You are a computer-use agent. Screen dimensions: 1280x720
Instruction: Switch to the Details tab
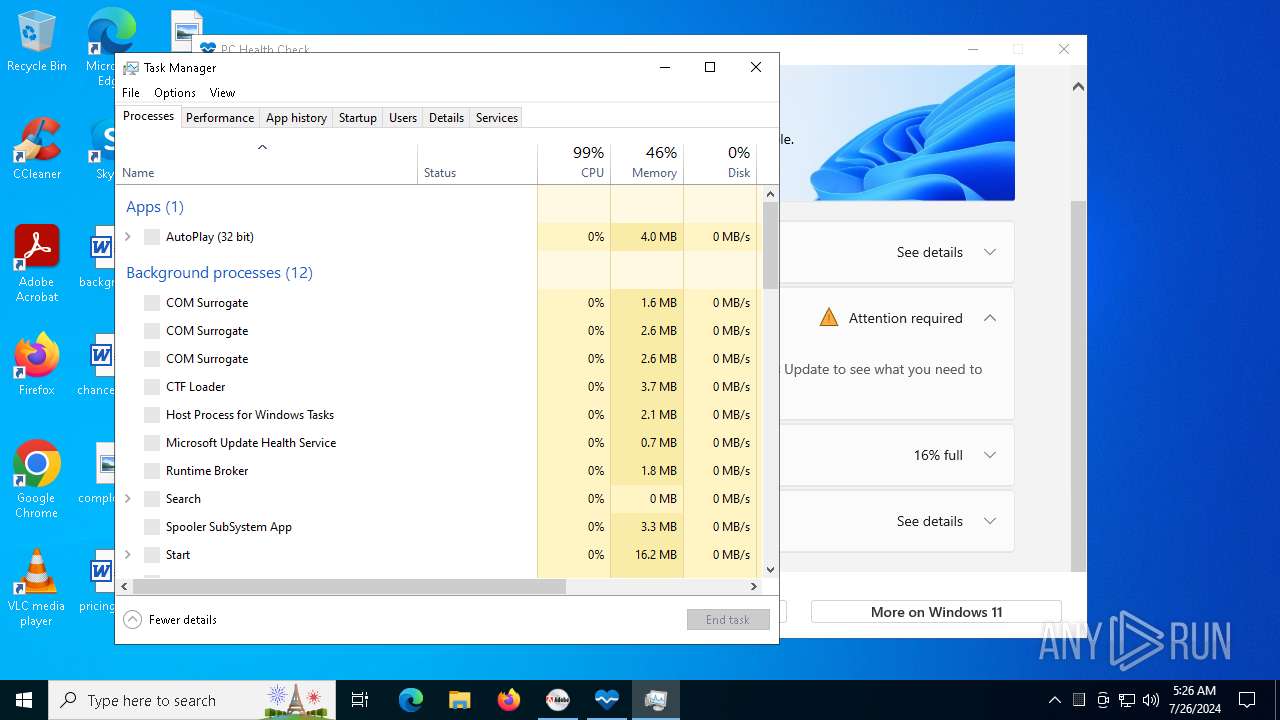click(x=446, y=118)
